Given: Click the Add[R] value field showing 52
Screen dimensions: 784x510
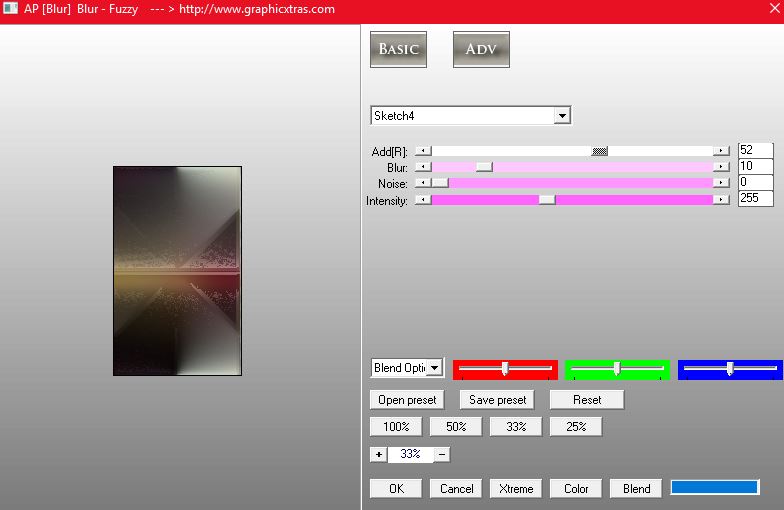Looking at the screenshot, I should pos(756,150).
